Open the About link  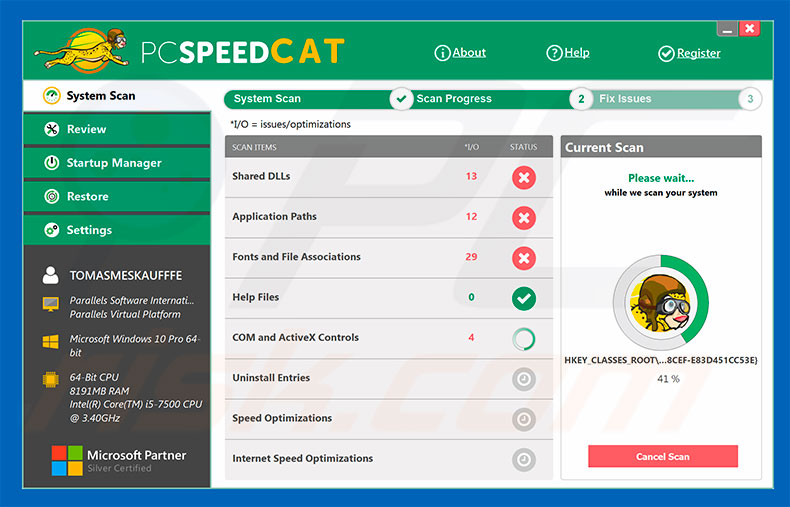pyautogui.click(x=469, y=52)
